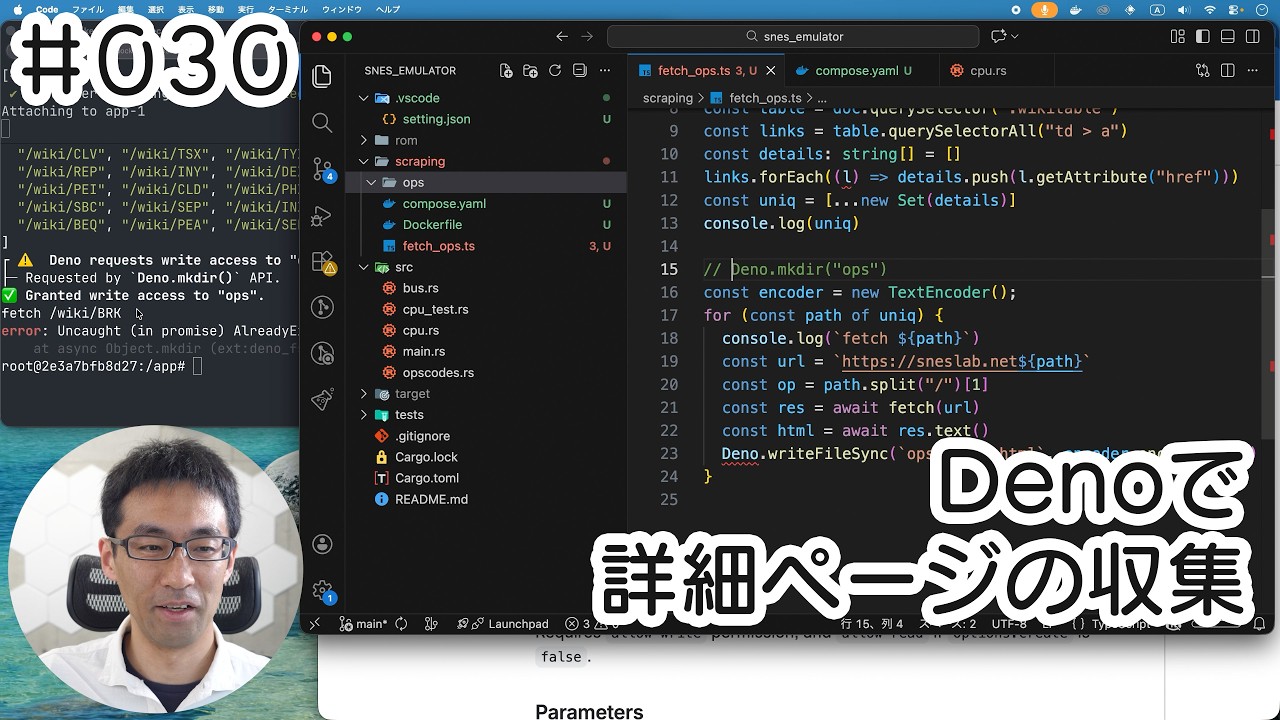Refresh the explorer file tree

point(555,71)
